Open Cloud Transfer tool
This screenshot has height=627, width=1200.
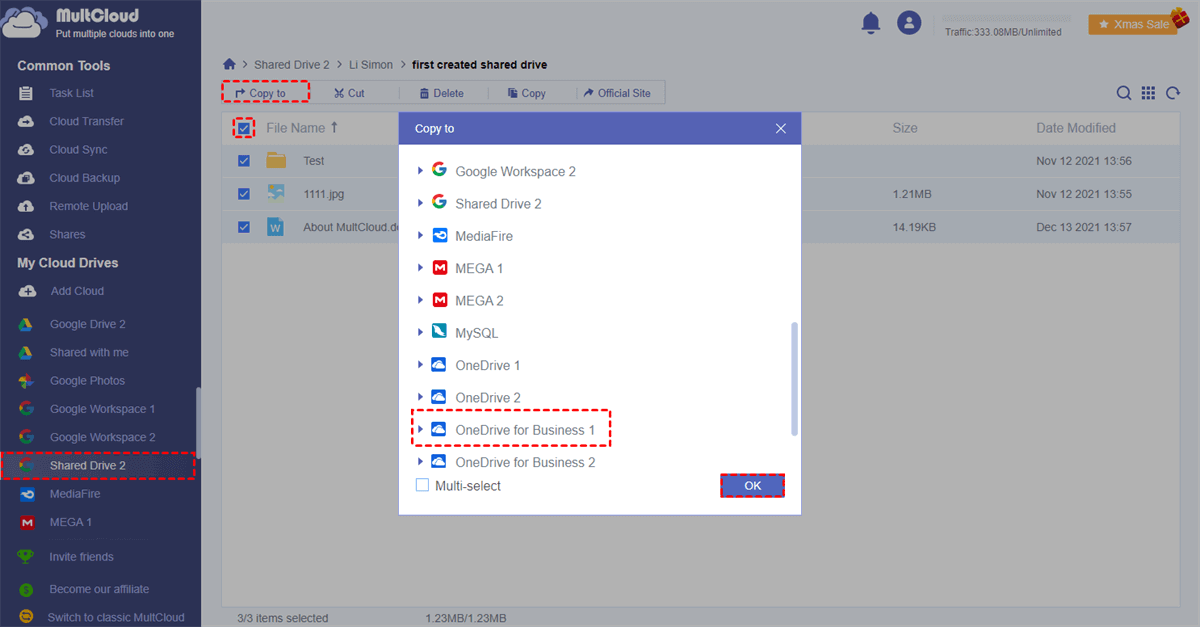tap(86, 121)
